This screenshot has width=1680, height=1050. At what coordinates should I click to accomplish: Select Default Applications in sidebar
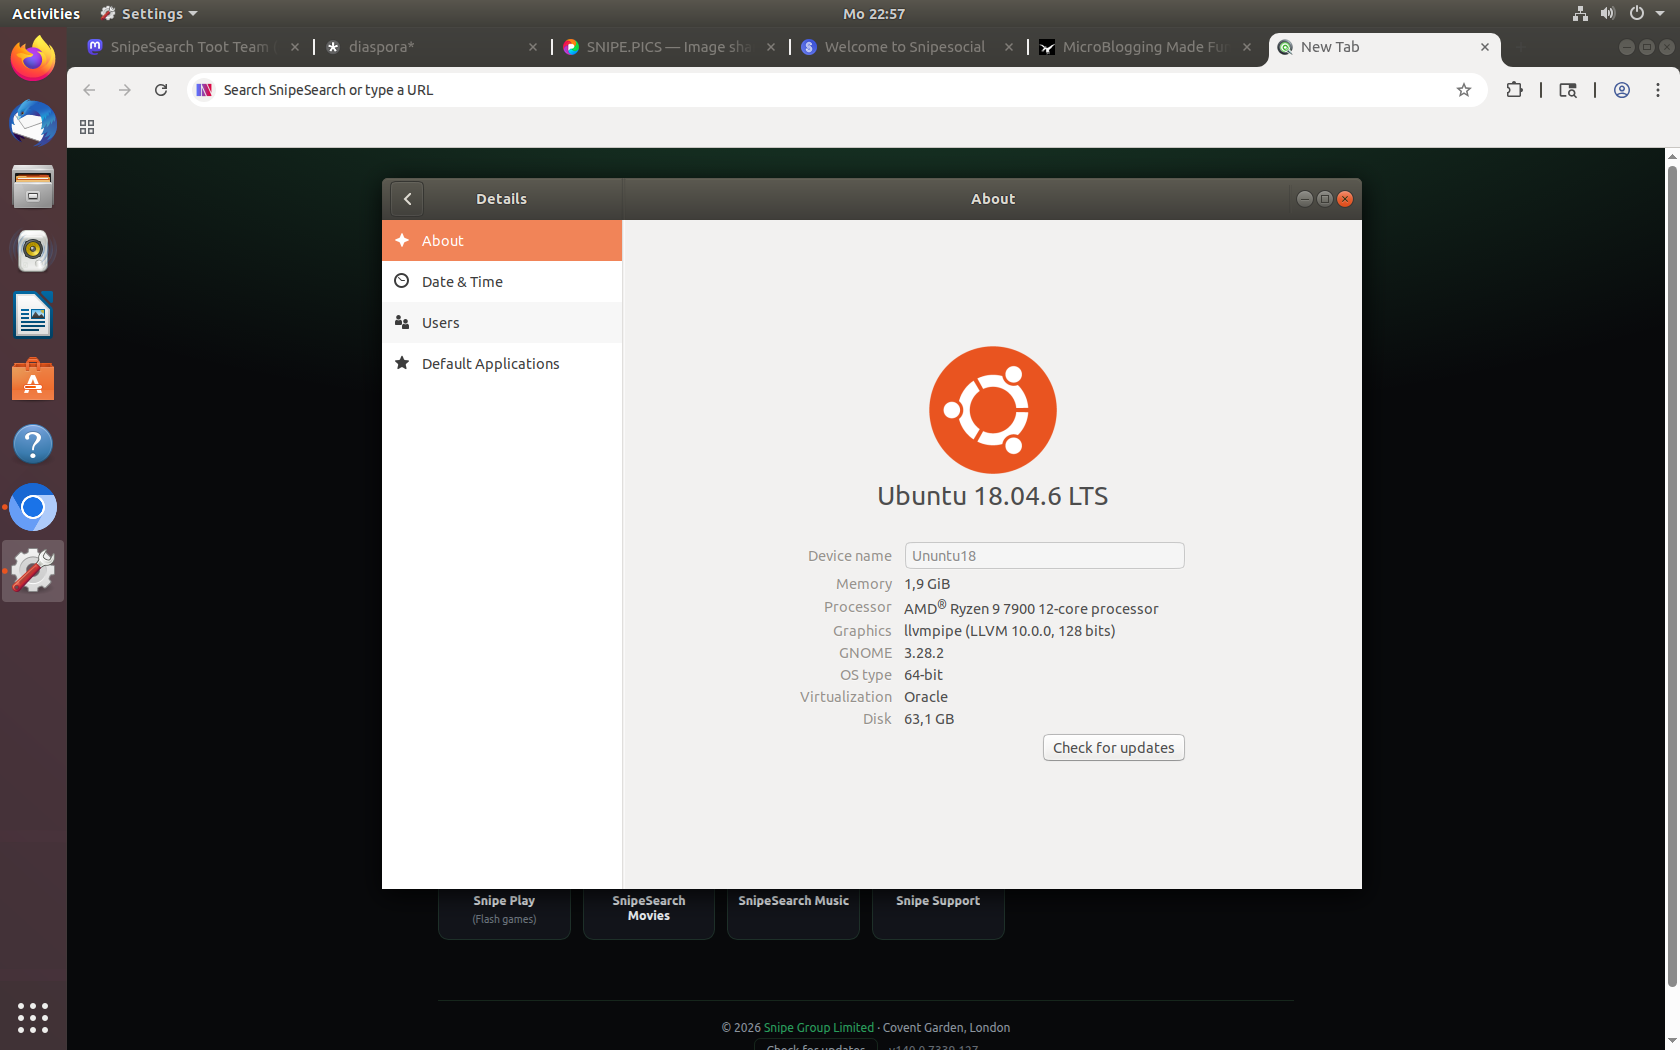502,364
